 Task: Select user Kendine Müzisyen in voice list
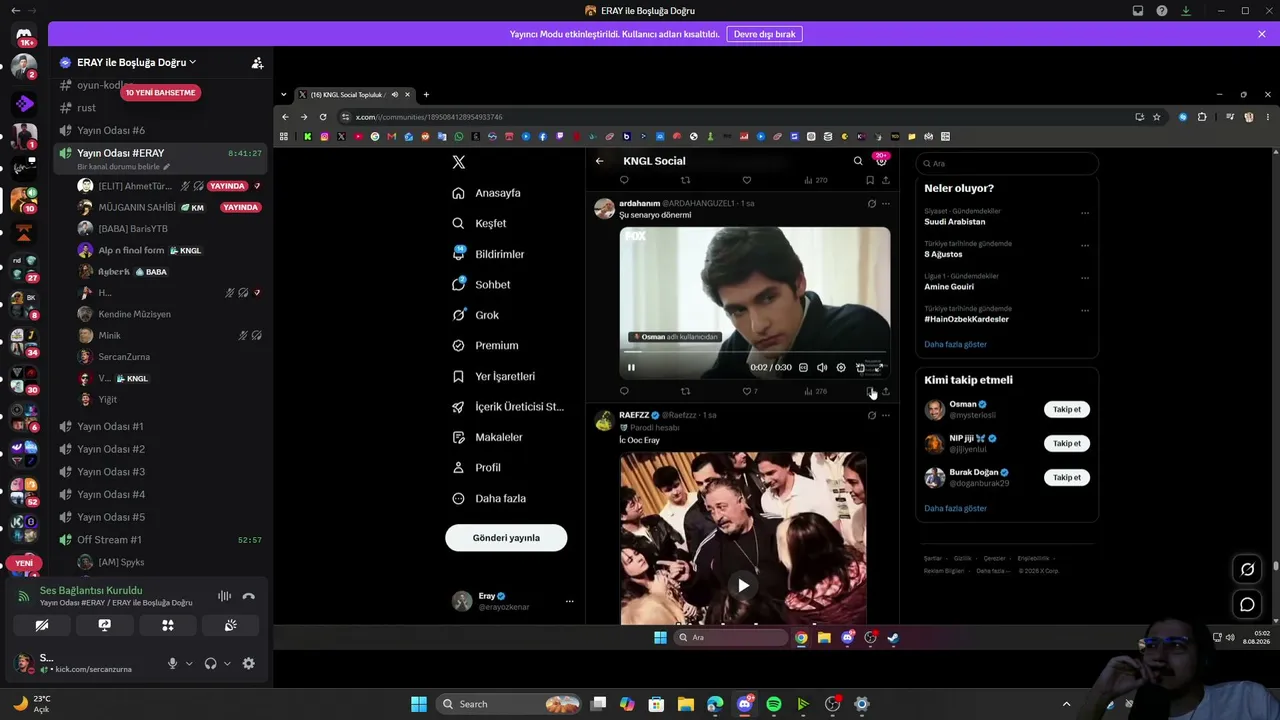point(168,314)
